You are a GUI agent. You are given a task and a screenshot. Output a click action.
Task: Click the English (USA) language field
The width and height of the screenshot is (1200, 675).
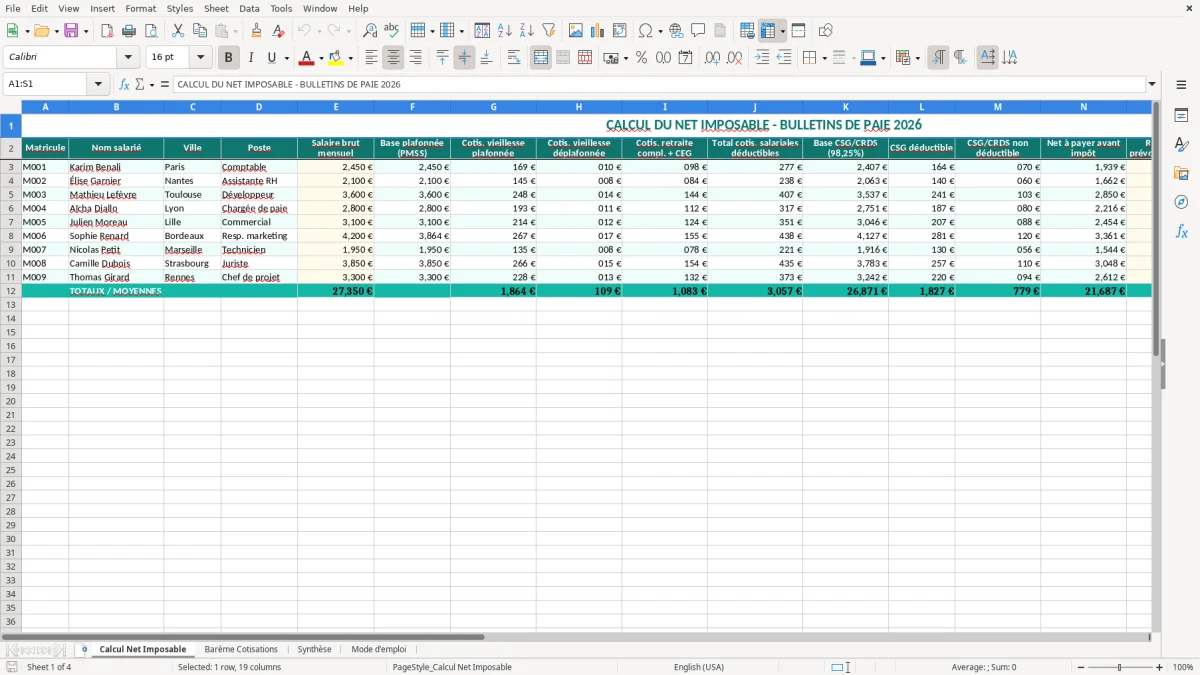pos(699,667)
